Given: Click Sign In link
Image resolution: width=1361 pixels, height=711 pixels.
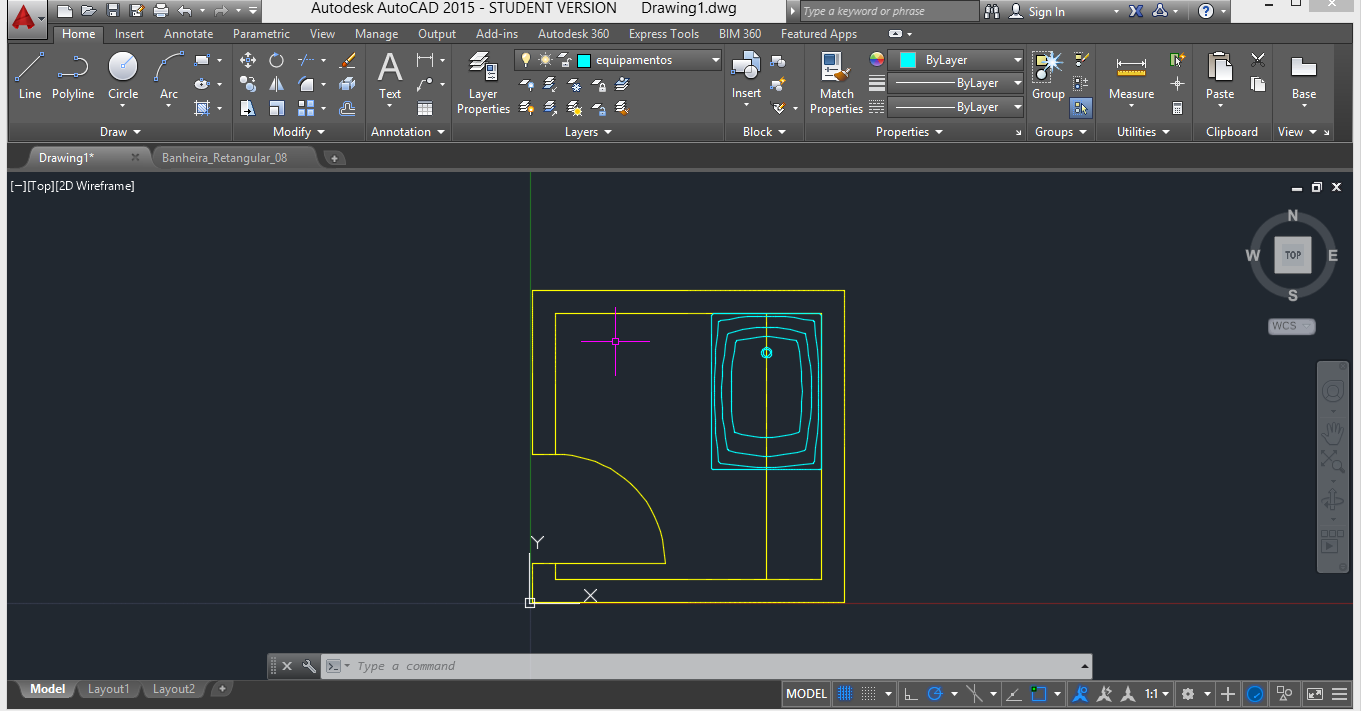Looking at the screenshot, I should [1047, 12].
